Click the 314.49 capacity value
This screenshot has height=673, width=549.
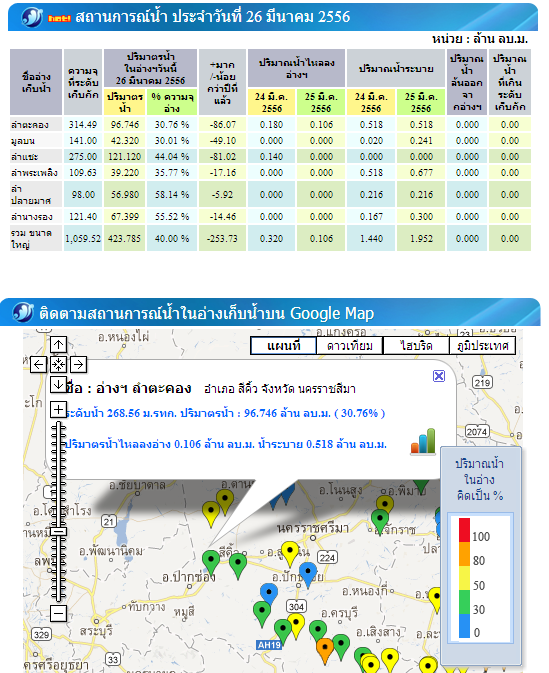click(83, 124)
